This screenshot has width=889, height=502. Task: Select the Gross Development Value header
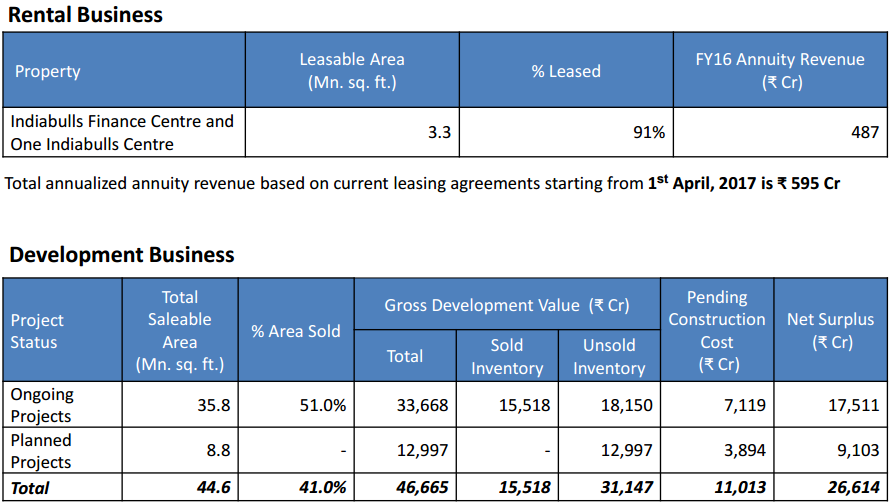507,305
